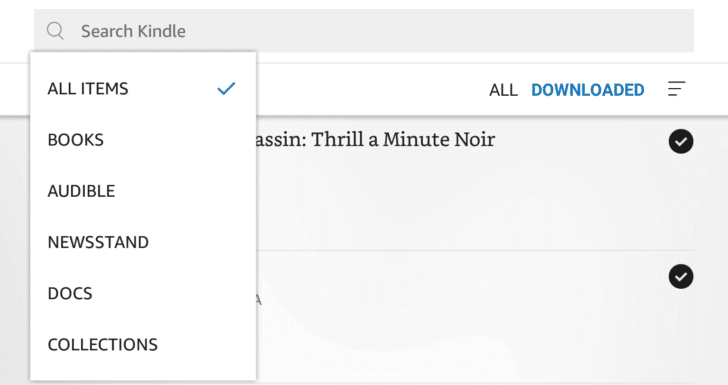Select ALL ITEMS in the filter dropdown

143,89
